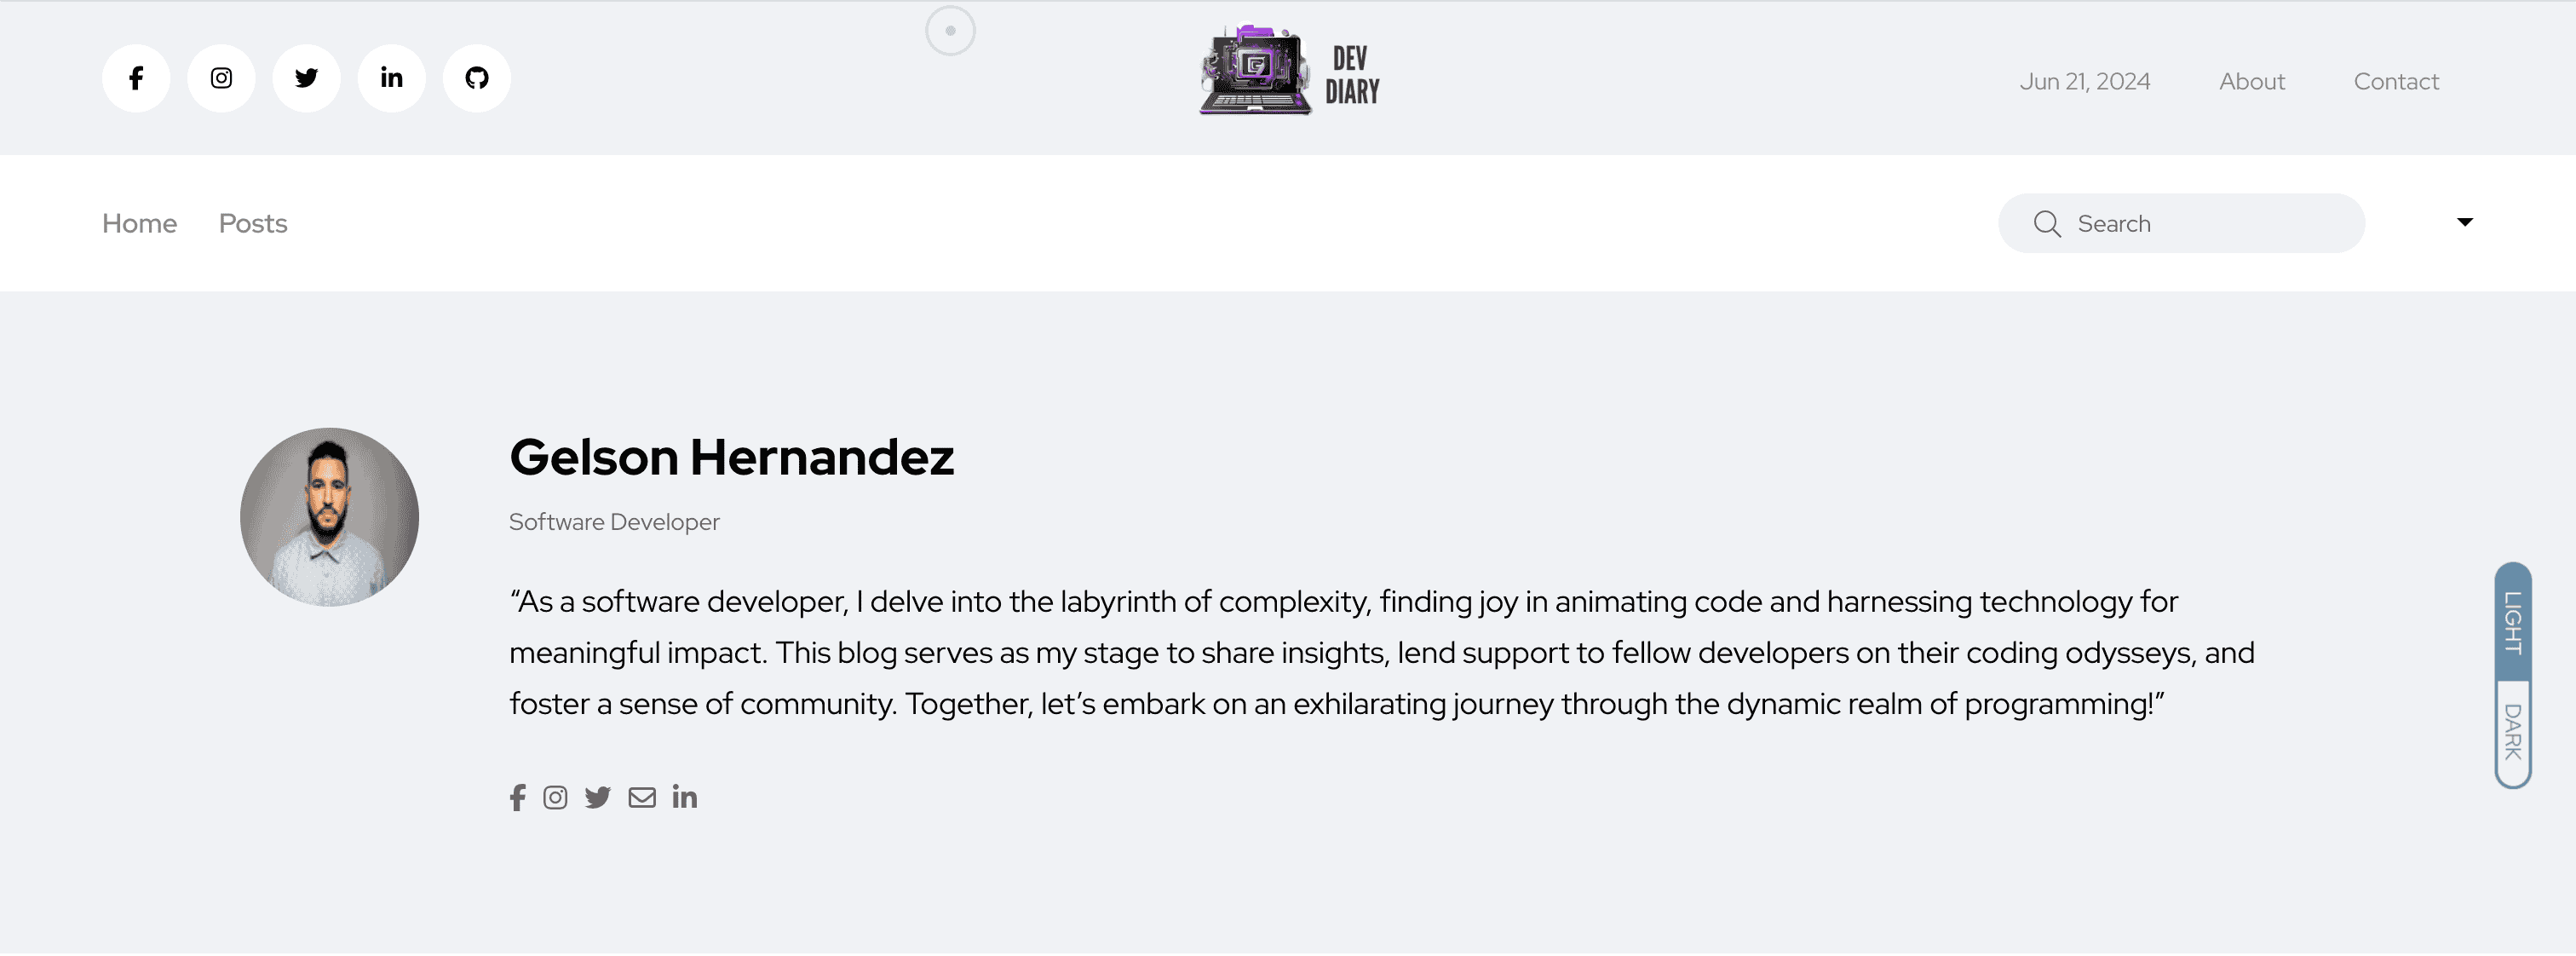This screenshot has height=956, width=2576.
Task: Click the Search input field
Action: (x=2200, y=223)
